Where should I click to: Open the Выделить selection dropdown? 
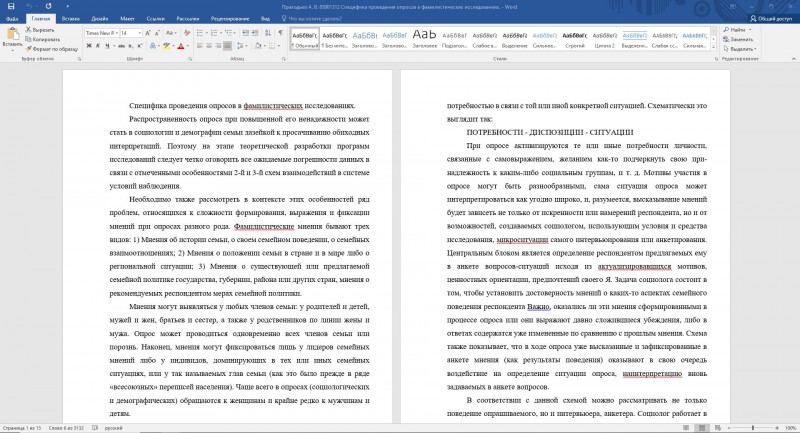click(740, 49)
